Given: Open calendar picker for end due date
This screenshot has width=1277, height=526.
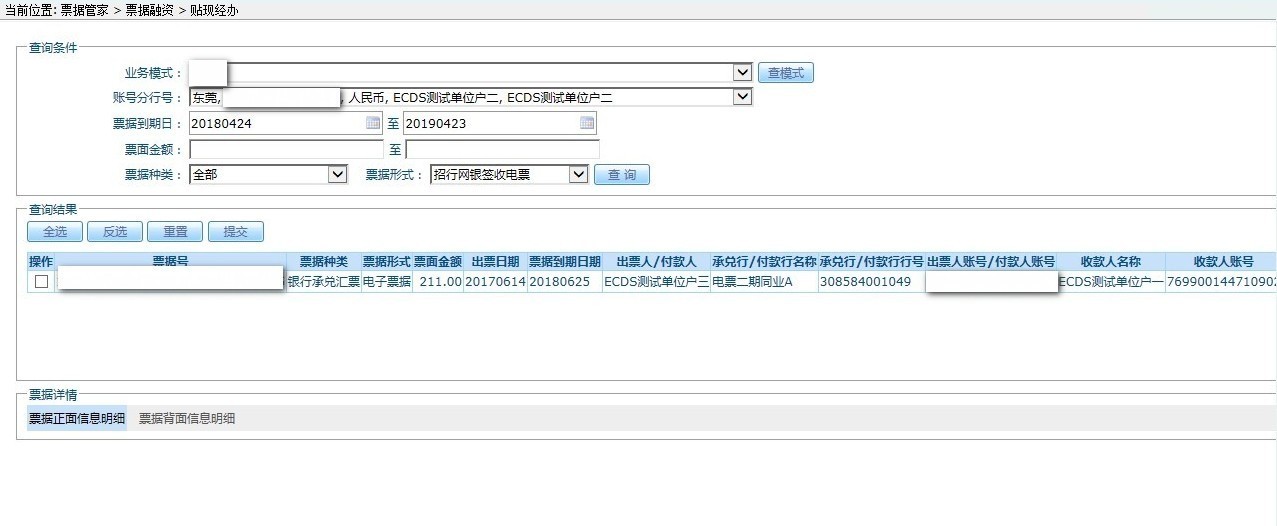Looking at the screenshot, I should [x=587, y=124].
